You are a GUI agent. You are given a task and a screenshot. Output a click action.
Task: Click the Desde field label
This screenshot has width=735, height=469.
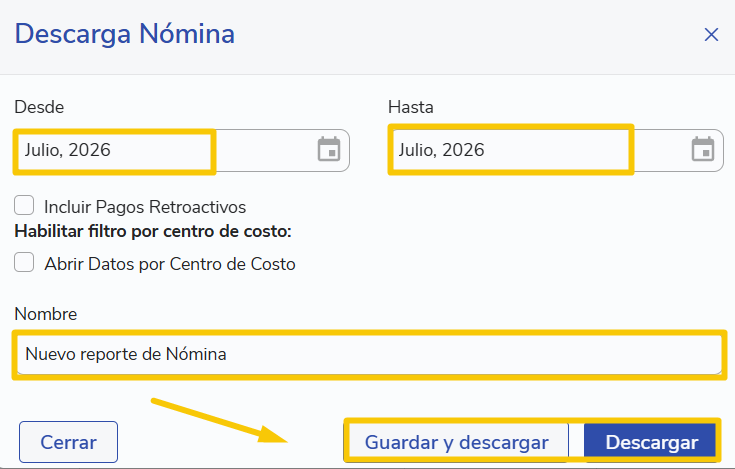click(39, 107)
